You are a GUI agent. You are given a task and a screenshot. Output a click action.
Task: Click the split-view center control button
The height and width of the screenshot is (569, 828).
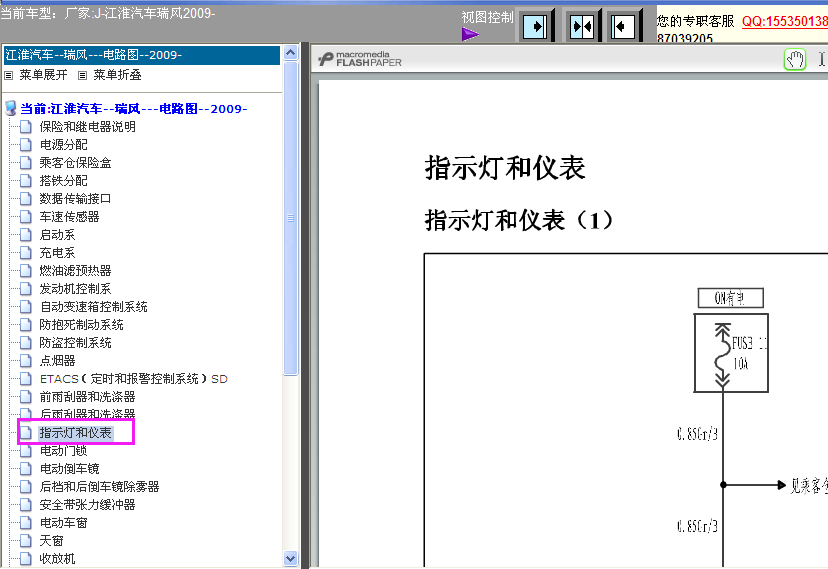582,26
